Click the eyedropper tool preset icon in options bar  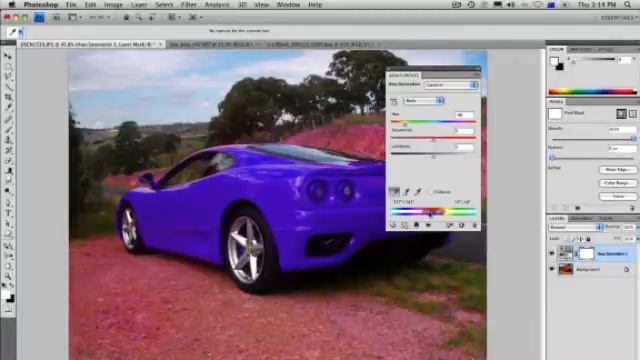click(12, 32)
